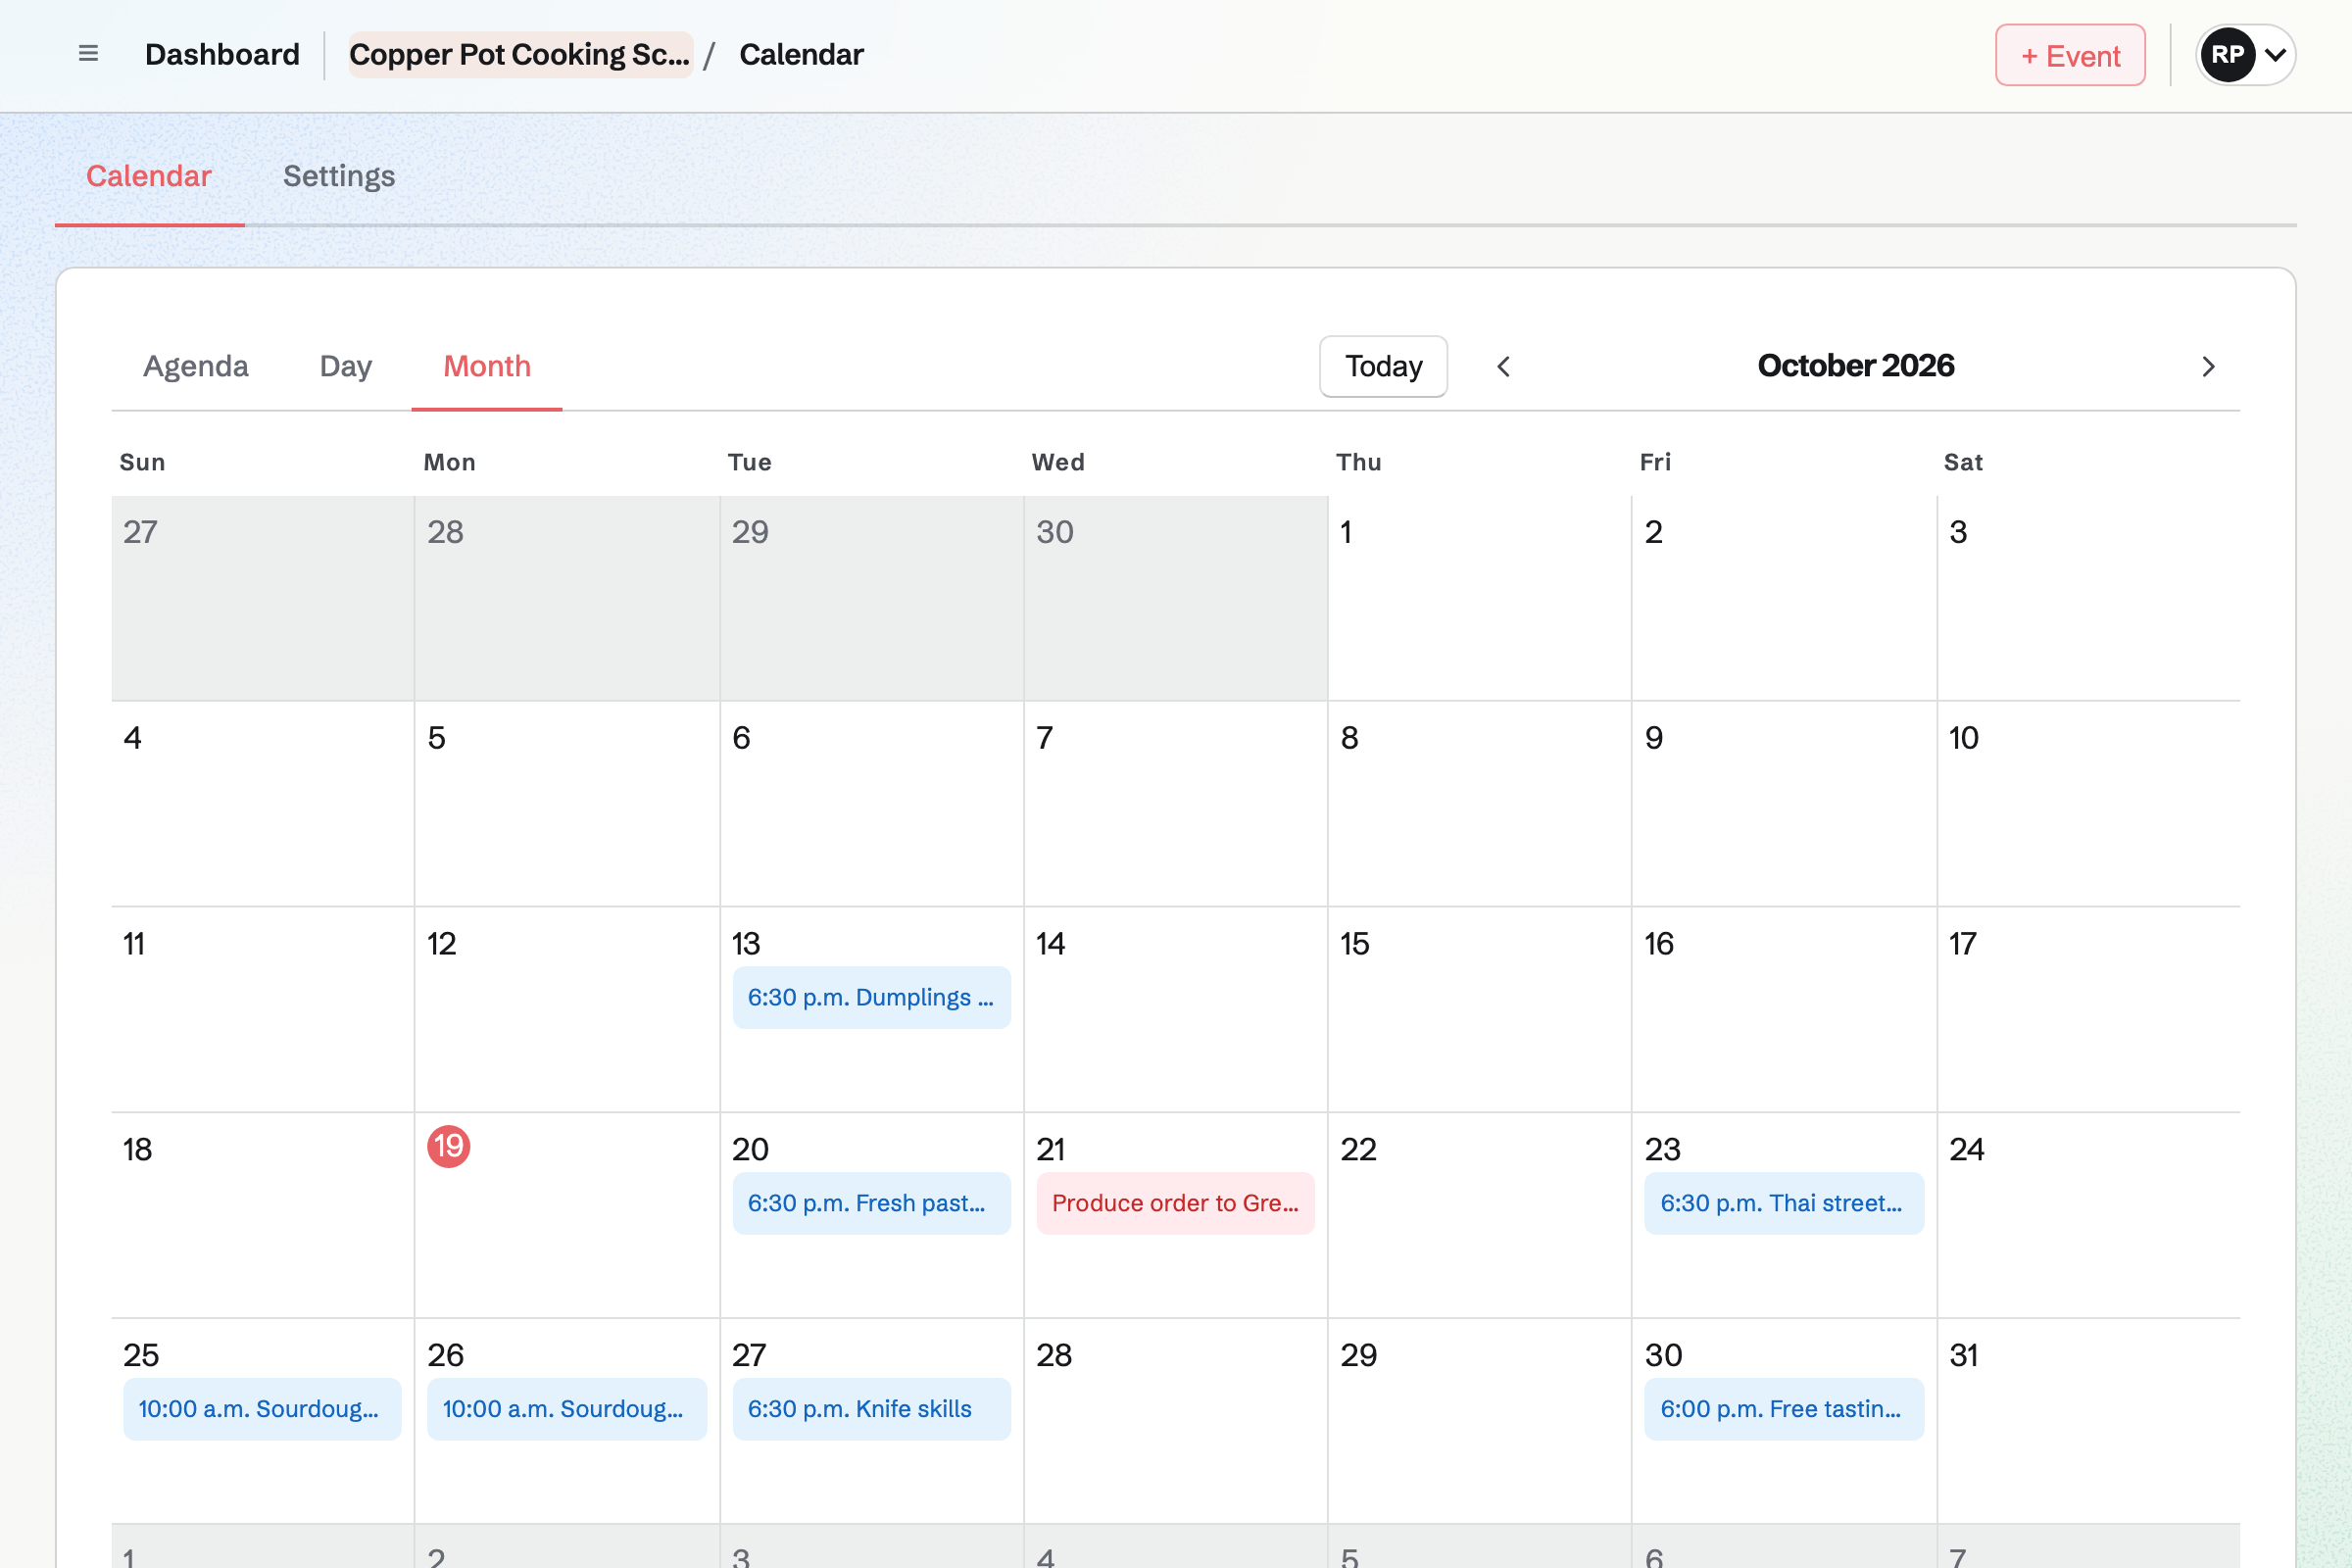Open the 6:30 p.m. Thai street event
The height and width of the screenshot is (1568, 2352).
(x=1784, y=1203)
